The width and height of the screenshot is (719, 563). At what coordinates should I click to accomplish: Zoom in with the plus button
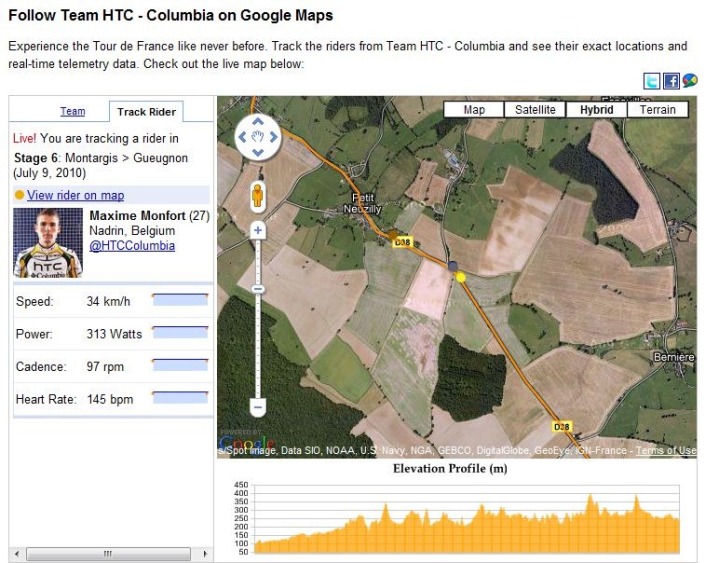pyautogui.click(x=258, y=230)
